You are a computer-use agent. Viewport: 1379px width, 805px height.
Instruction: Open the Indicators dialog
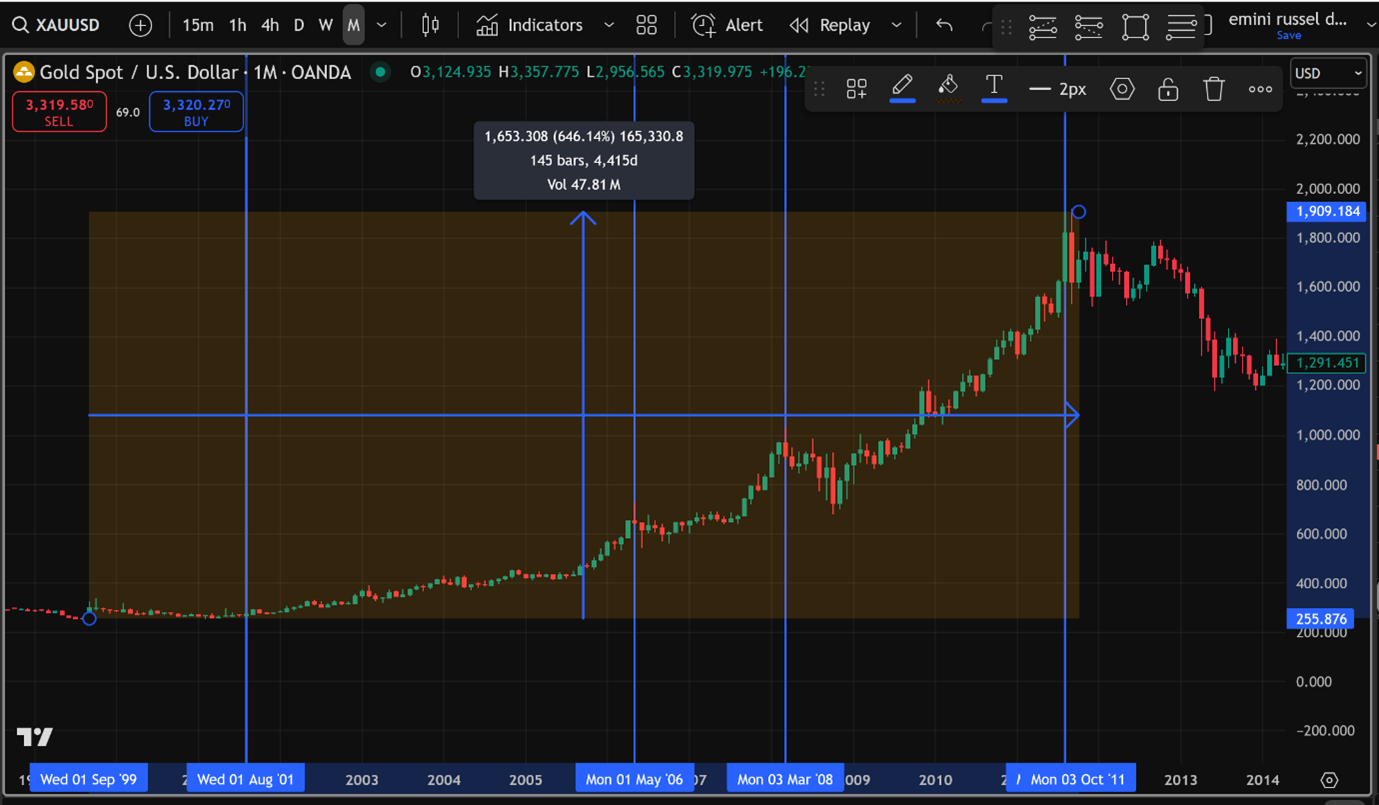point(530,25)
